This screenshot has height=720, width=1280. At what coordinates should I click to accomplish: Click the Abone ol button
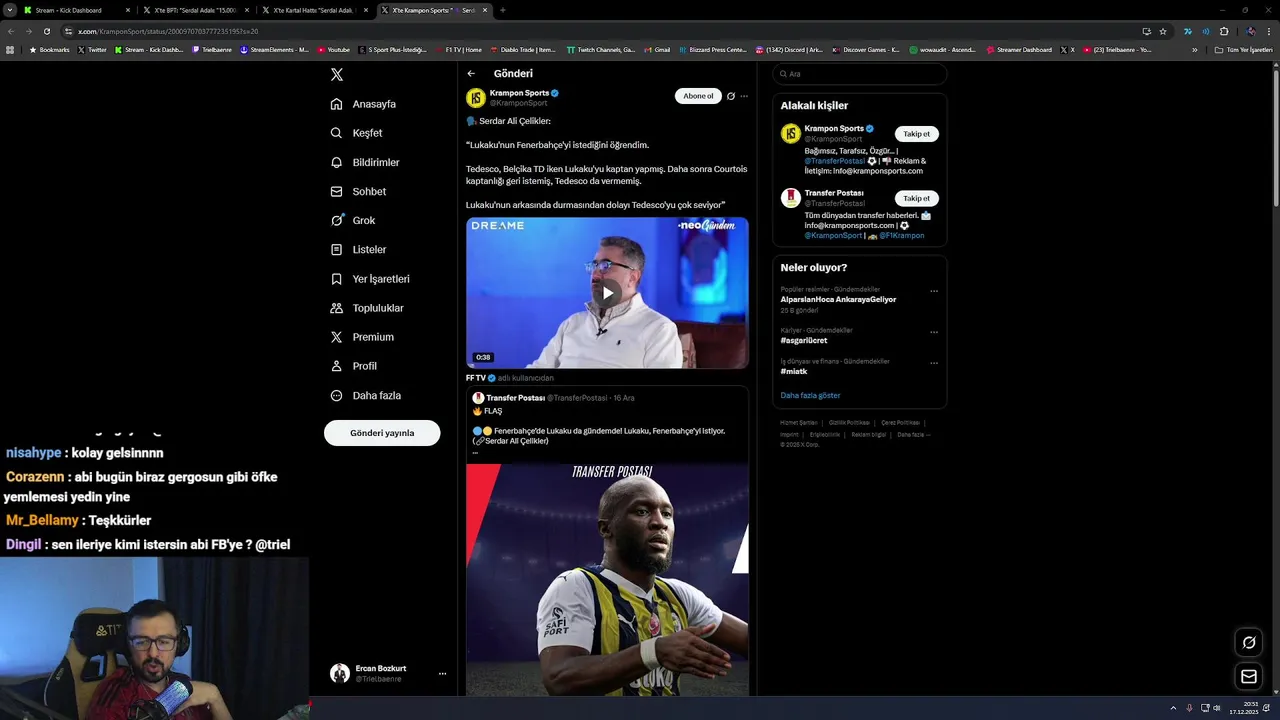tap(698, 96)
